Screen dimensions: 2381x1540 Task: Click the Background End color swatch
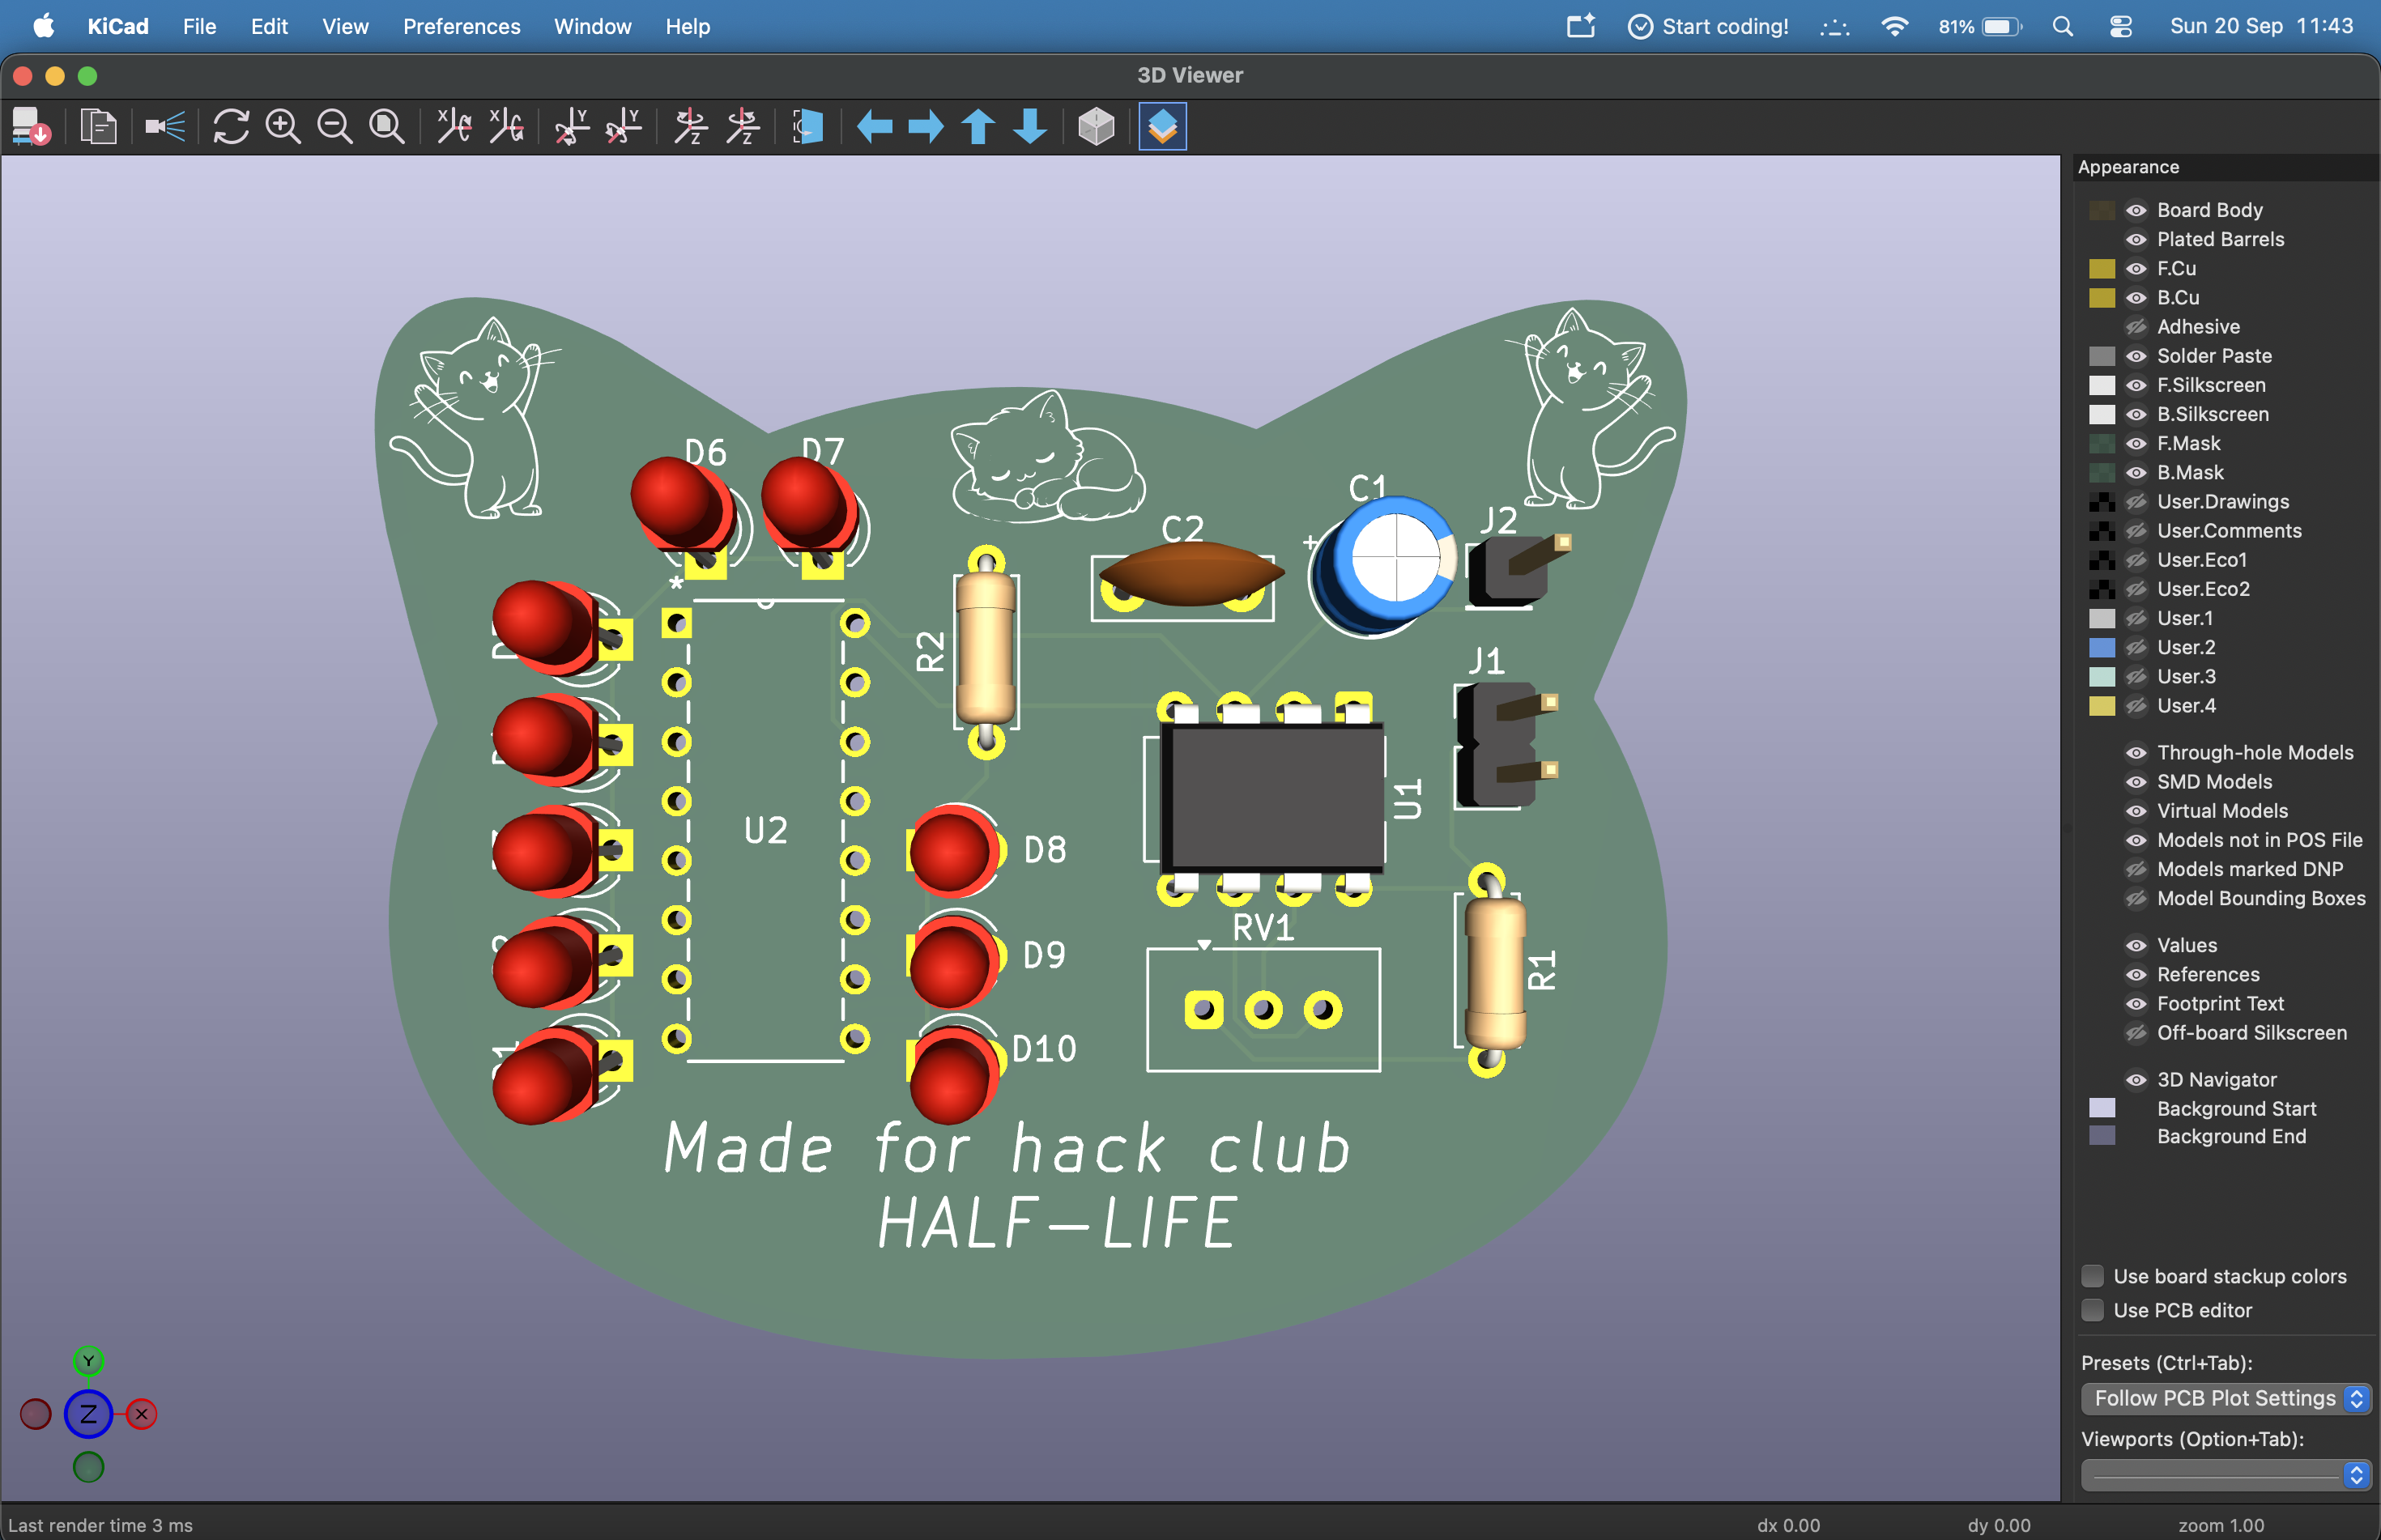point(2102,1136)
